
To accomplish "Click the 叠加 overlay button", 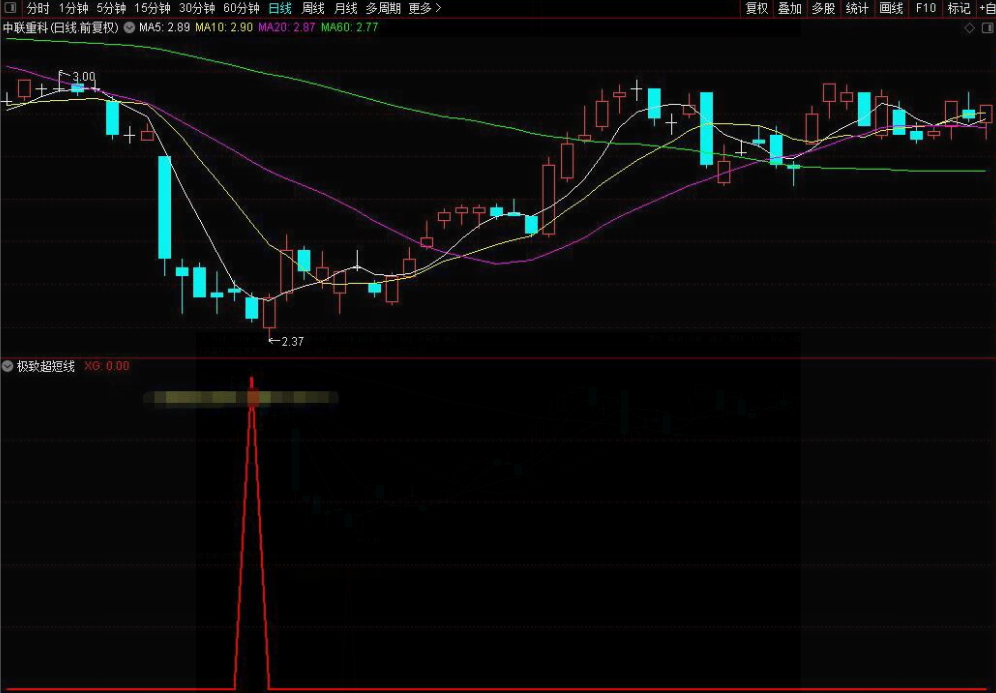I will (x=790, y=8).
